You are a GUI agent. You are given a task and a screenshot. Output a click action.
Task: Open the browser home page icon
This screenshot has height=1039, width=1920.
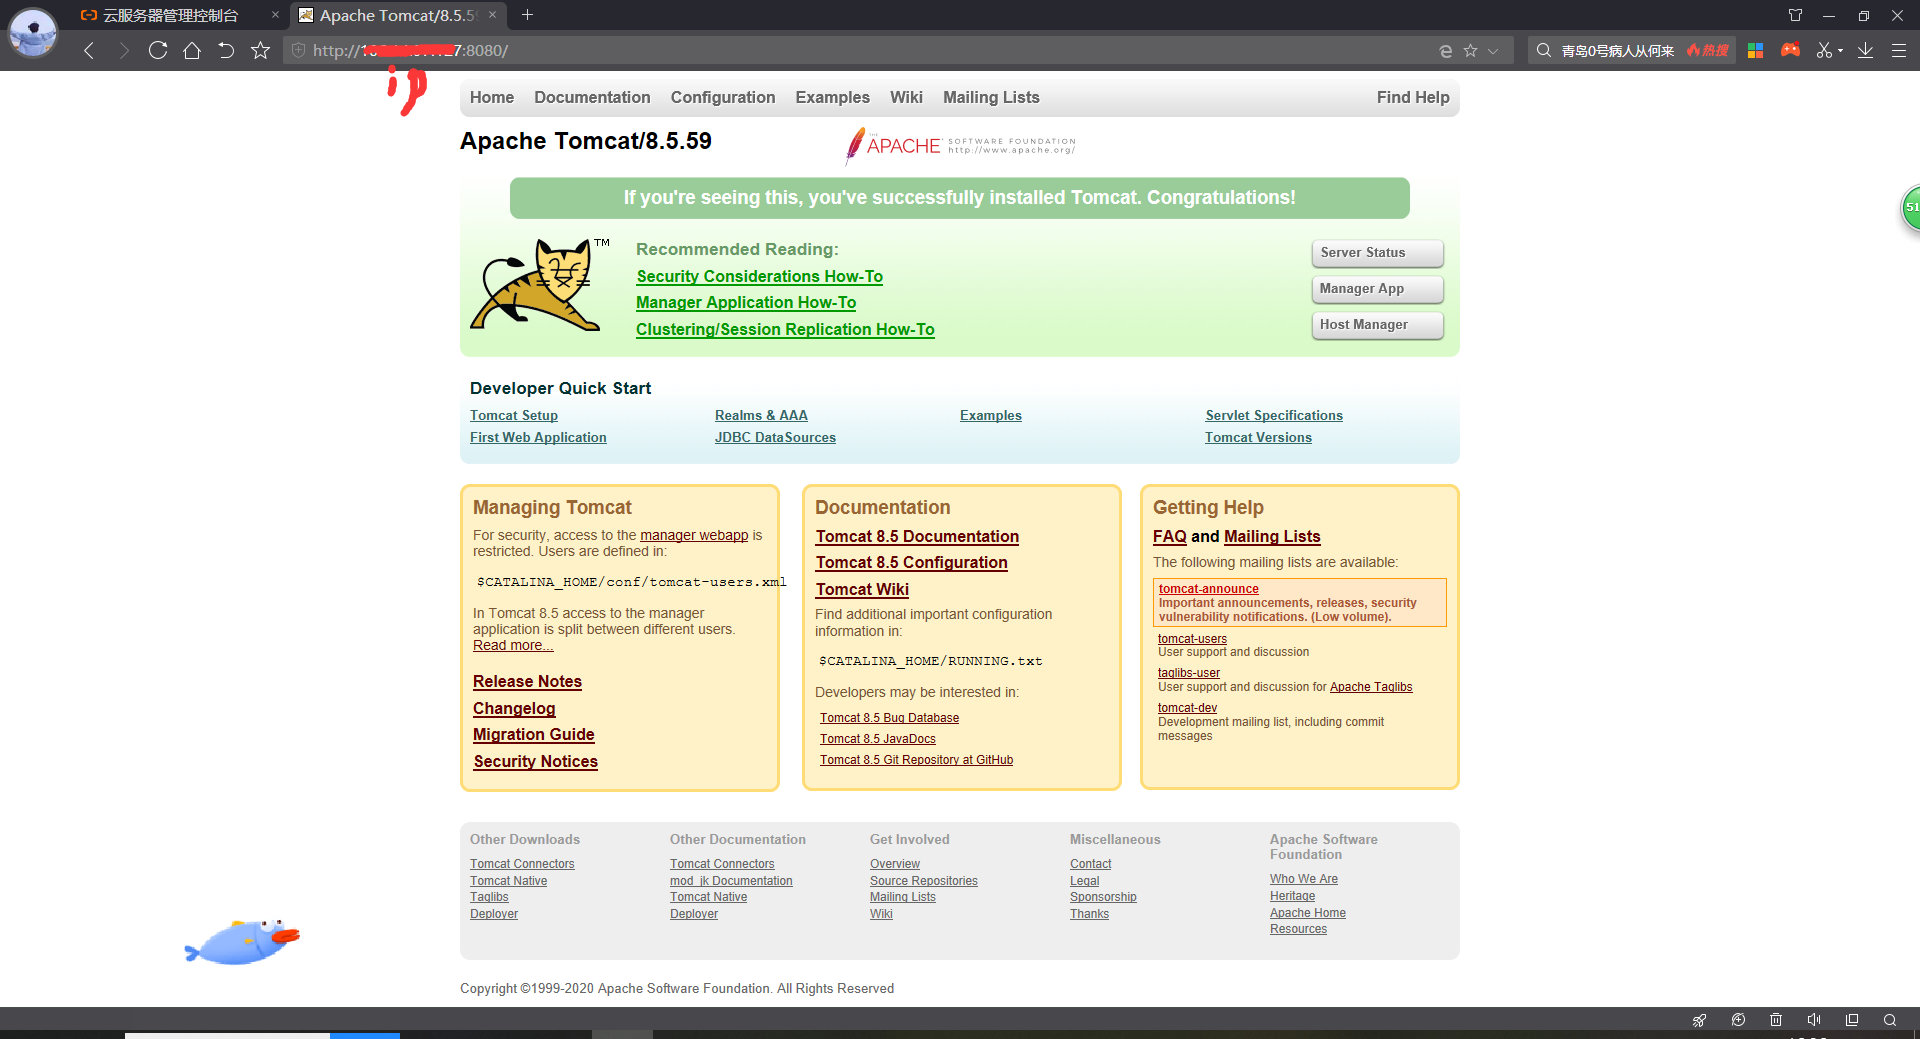(192, 50)
